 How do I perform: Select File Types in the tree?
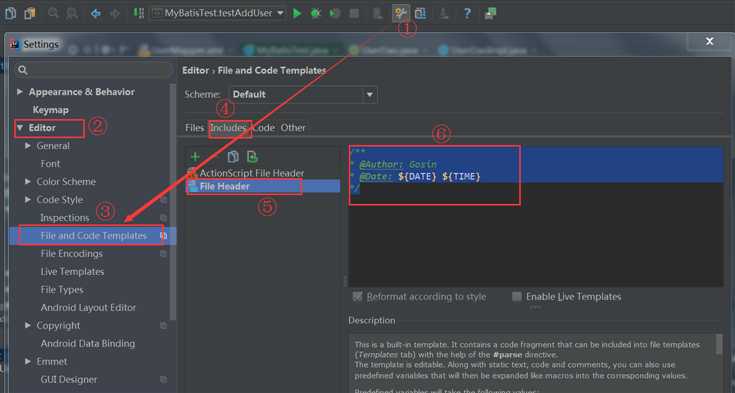(x=62, y=289)
